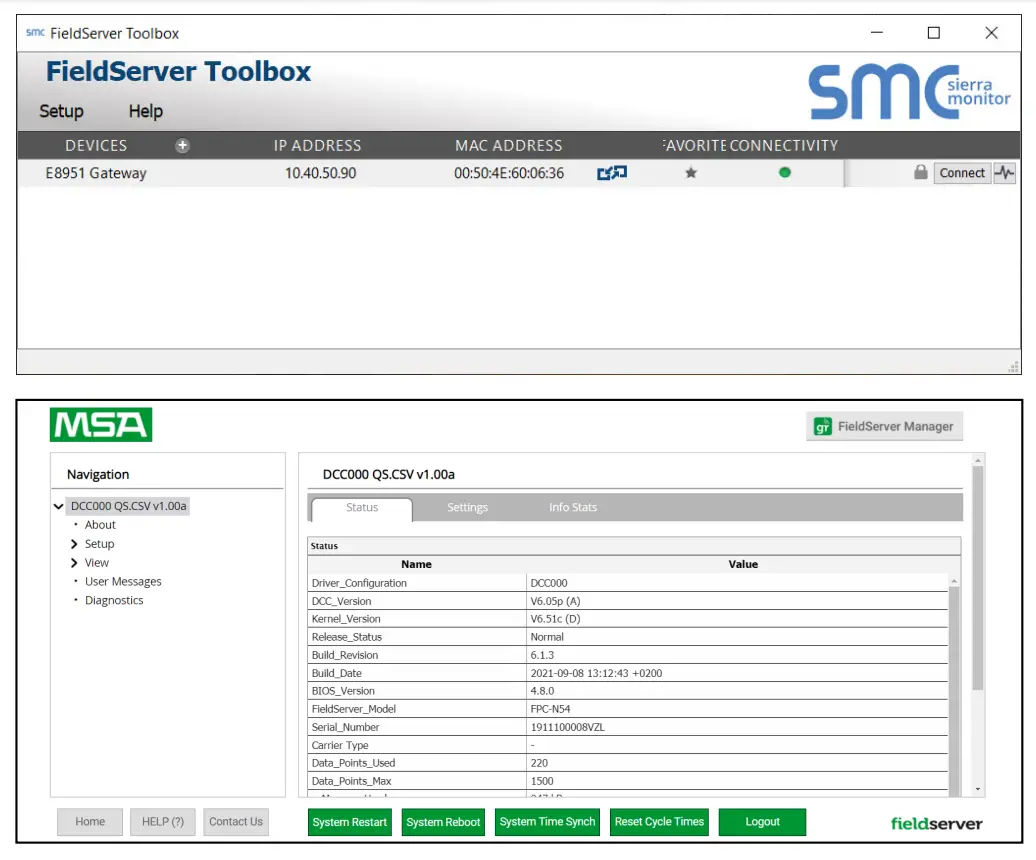Viewport: 1036px width, 860px height.
Task: Select DCC000 QS.CSV v1.00a navigation item
Action: pos(128,506)
